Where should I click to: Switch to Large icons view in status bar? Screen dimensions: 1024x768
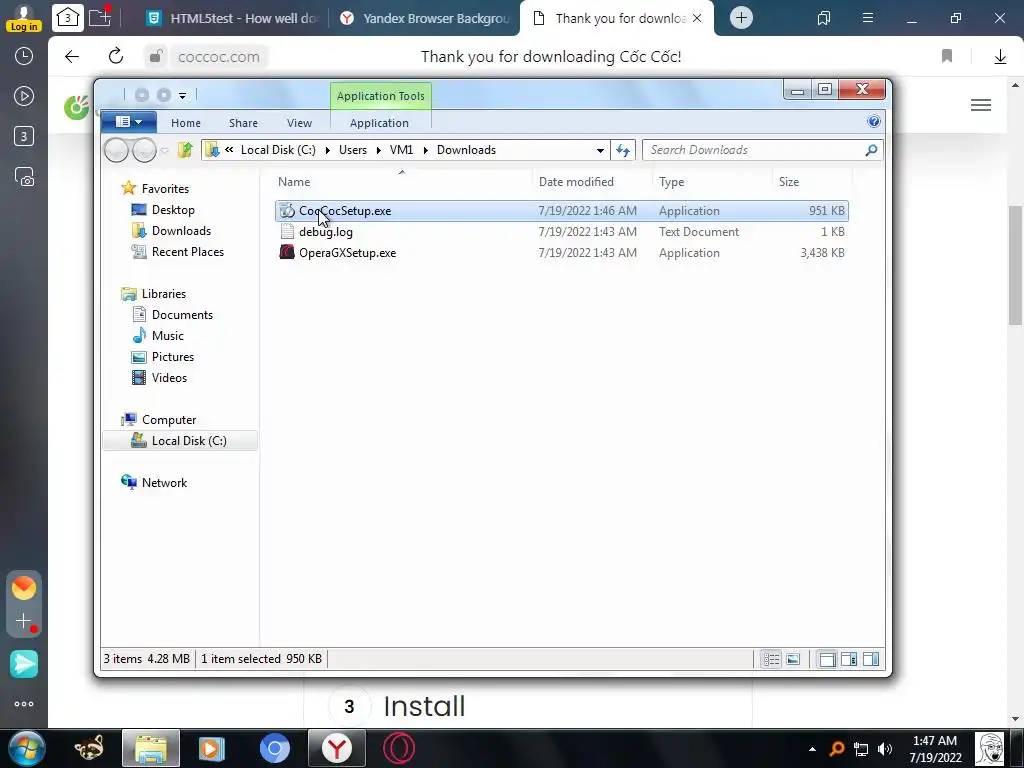[793, 659]
